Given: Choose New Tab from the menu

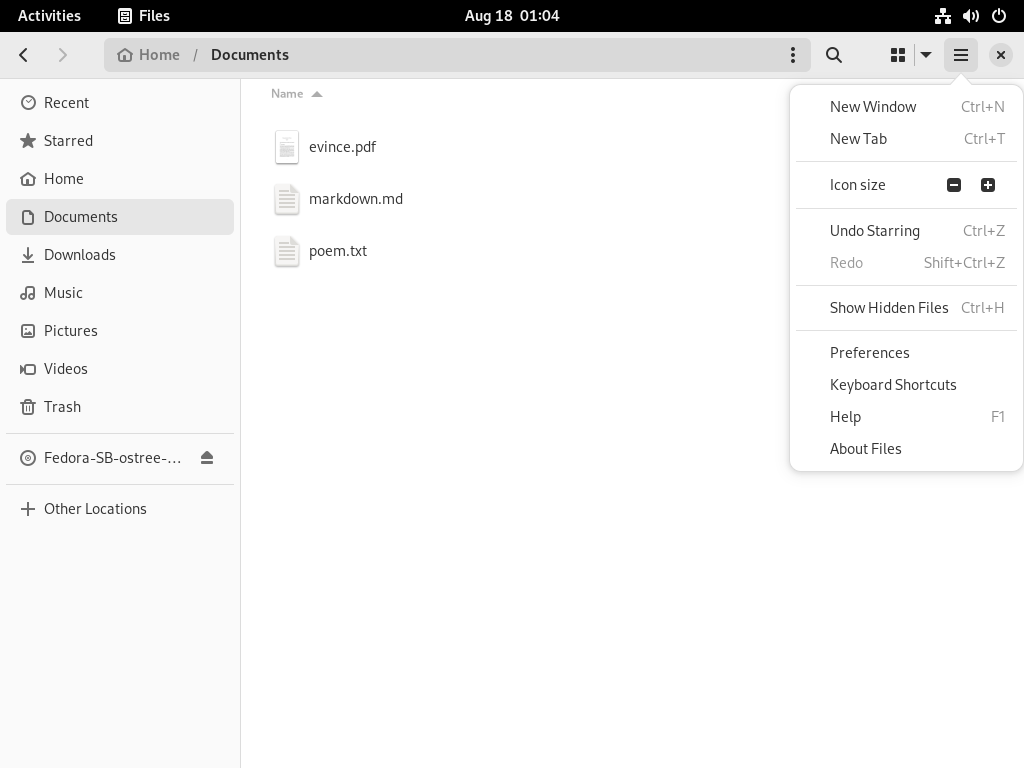Looking at the screenshot, I should point(906,138).
